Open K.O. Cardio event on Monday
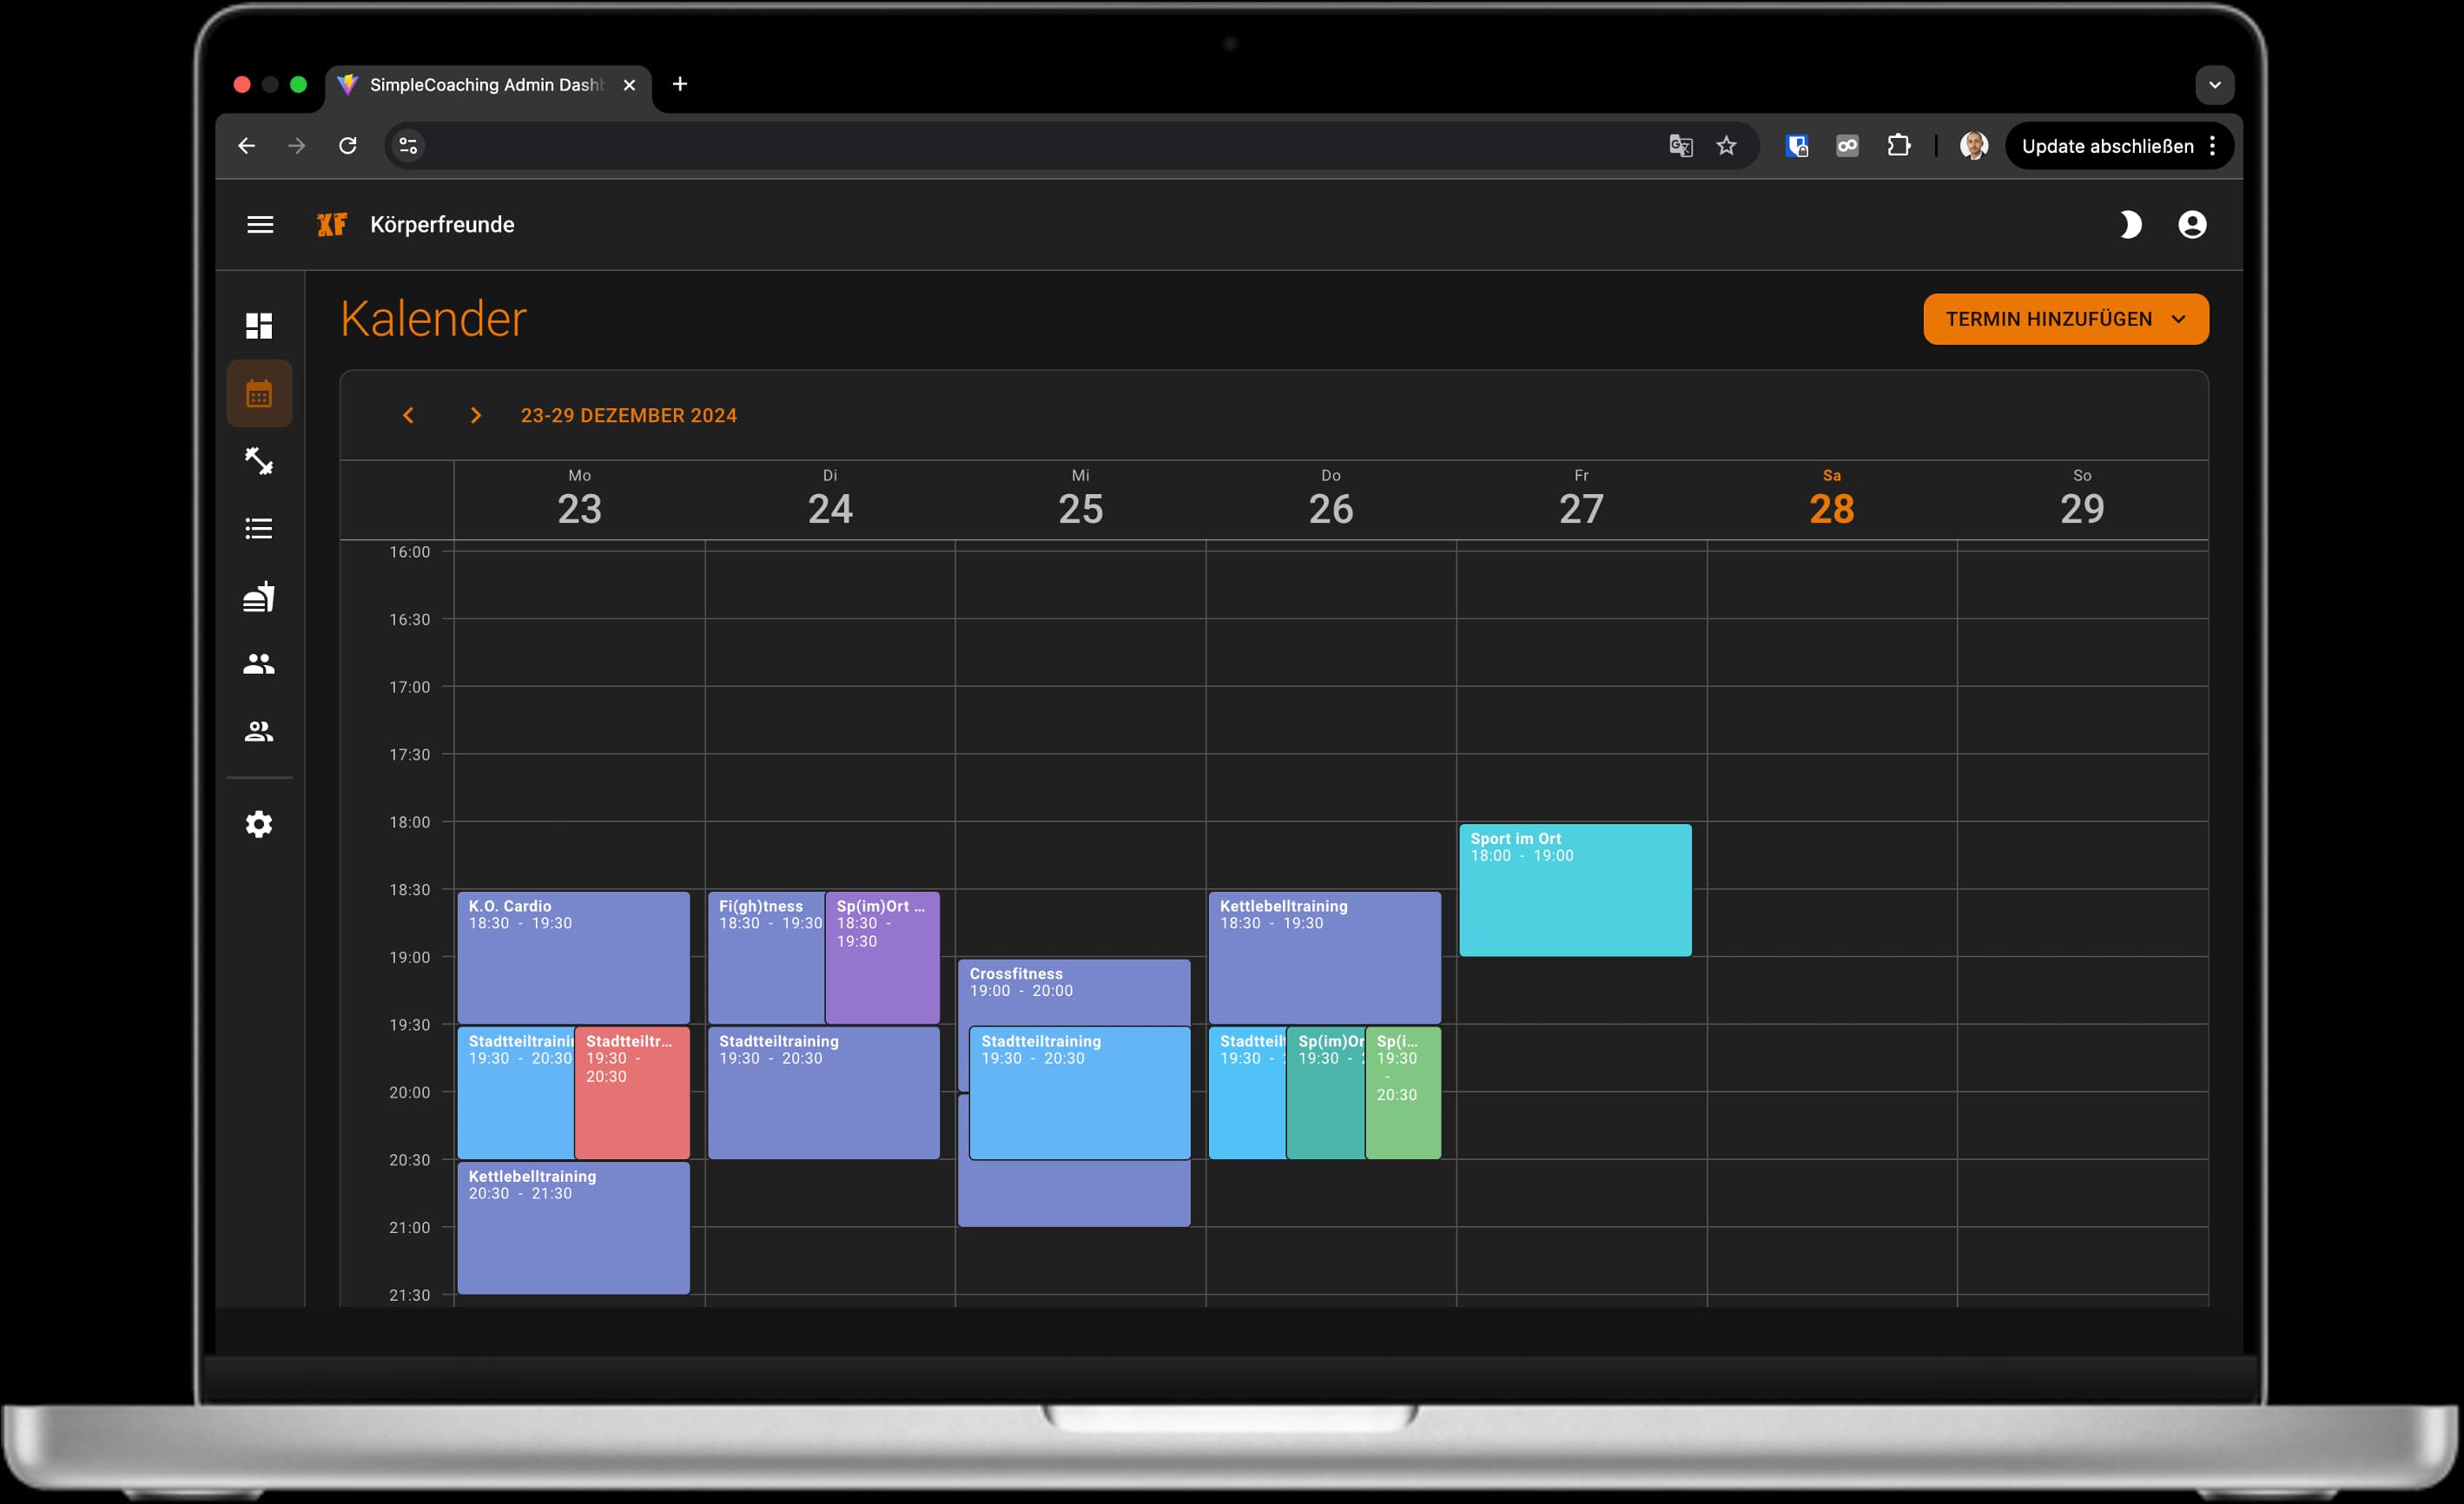 click(573, 958)
